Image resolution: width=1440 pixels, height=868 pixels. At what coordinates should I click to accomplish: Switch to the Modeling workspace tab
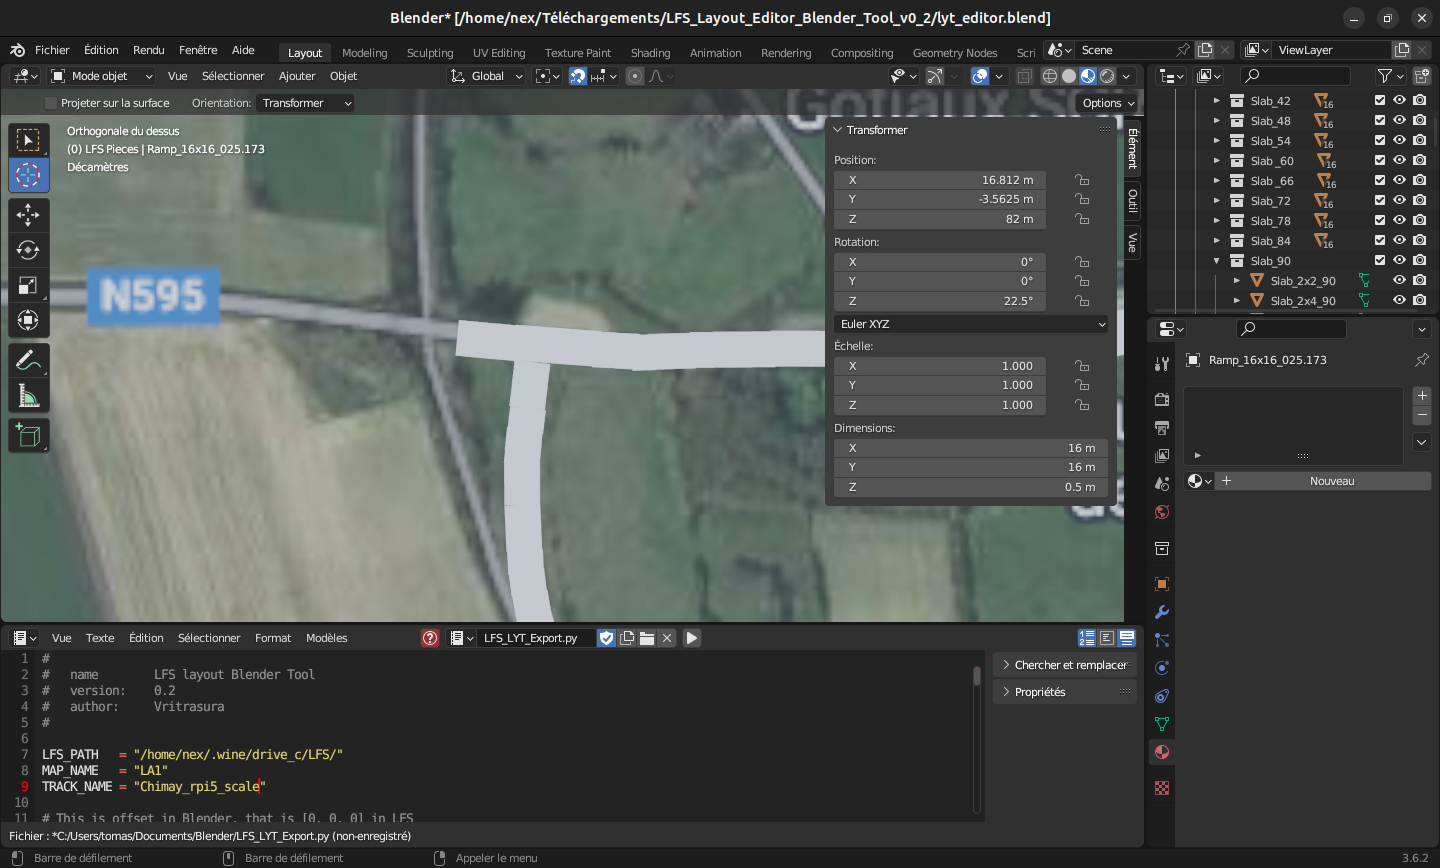coord(364,53)
